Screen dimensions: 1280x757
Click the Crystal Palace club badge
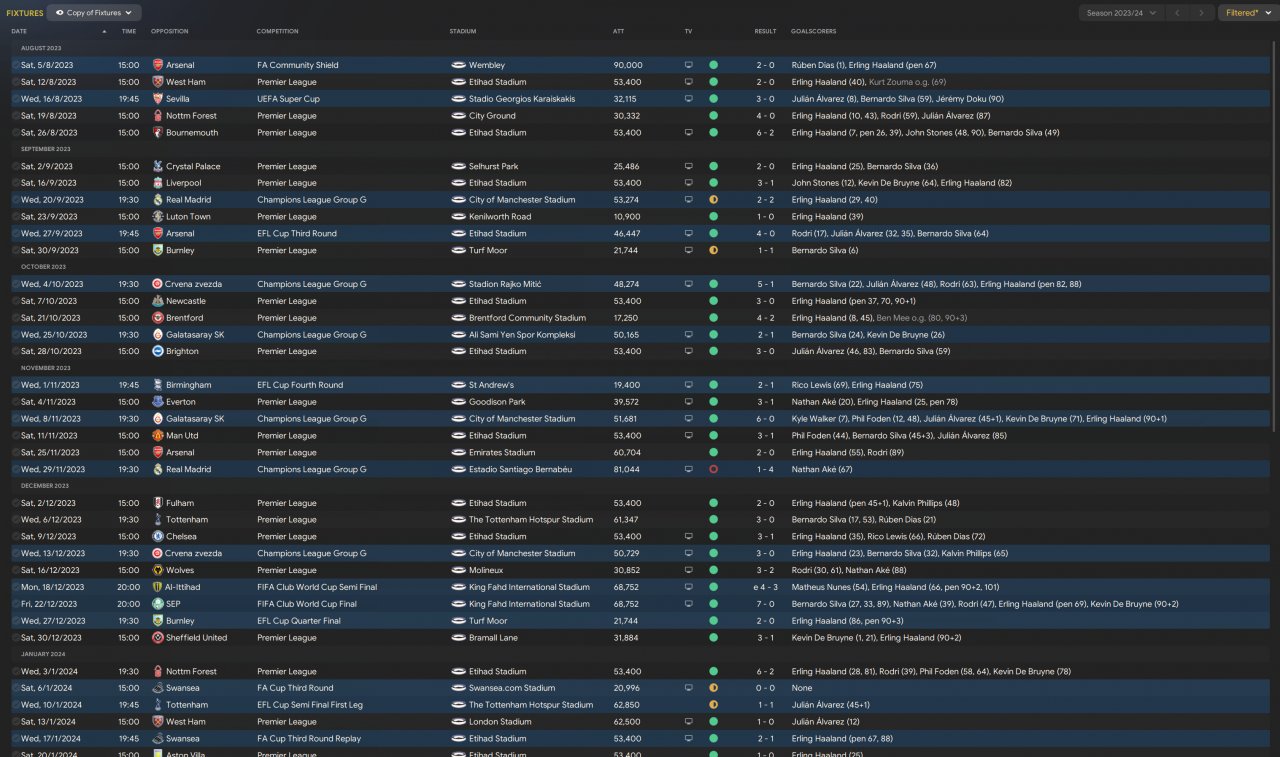158,166
